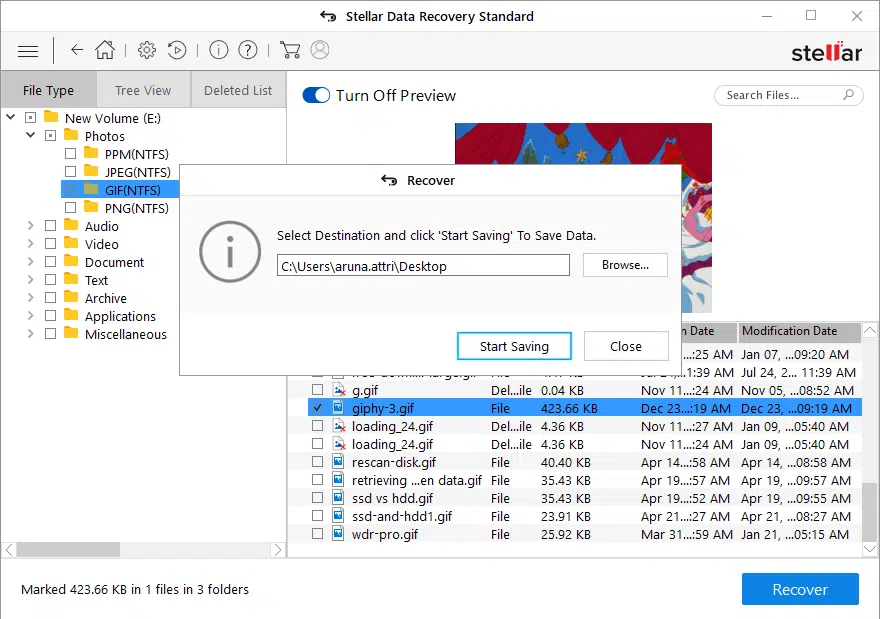Click the Archive folder icon

click(71, 297)
